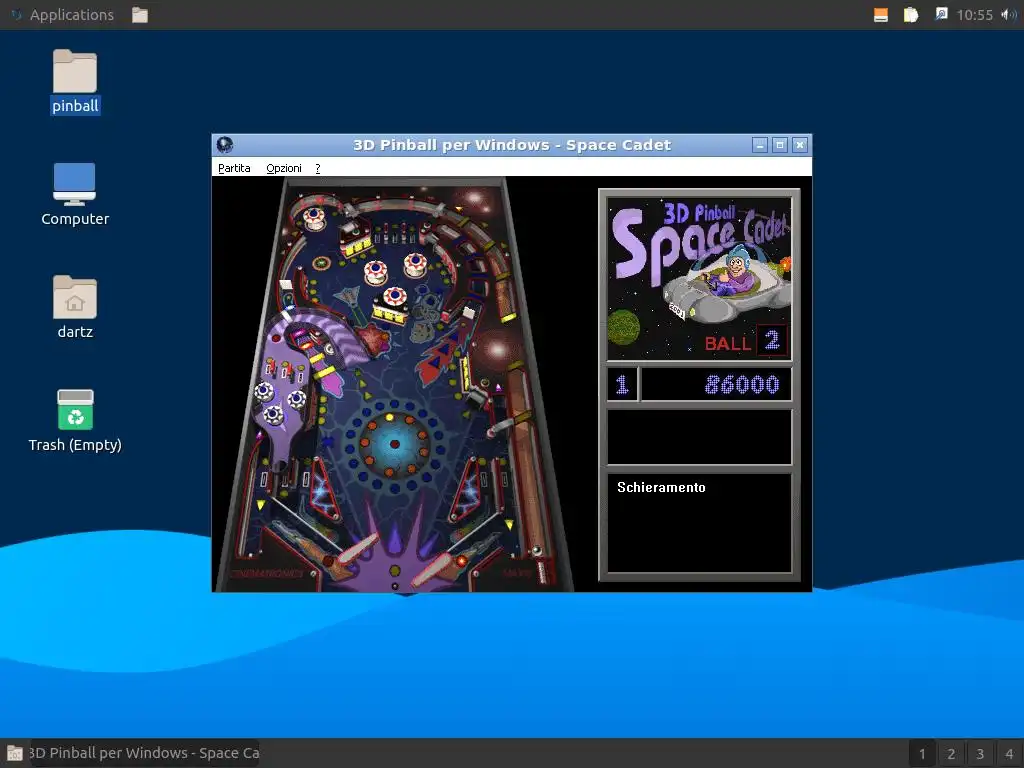
Task: Click the Space Cadet logo artwork
Action: pyautogui.click(x=699, y=278)
